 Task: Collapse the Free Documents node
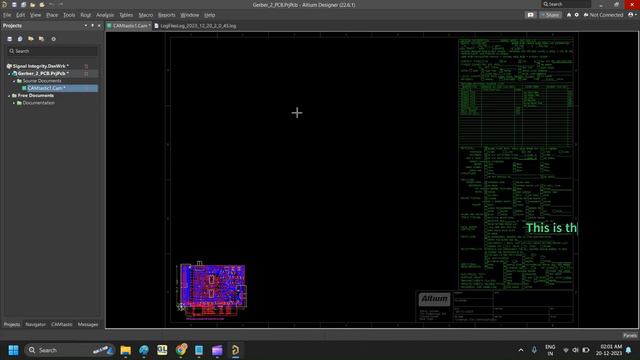pos(9,96)
